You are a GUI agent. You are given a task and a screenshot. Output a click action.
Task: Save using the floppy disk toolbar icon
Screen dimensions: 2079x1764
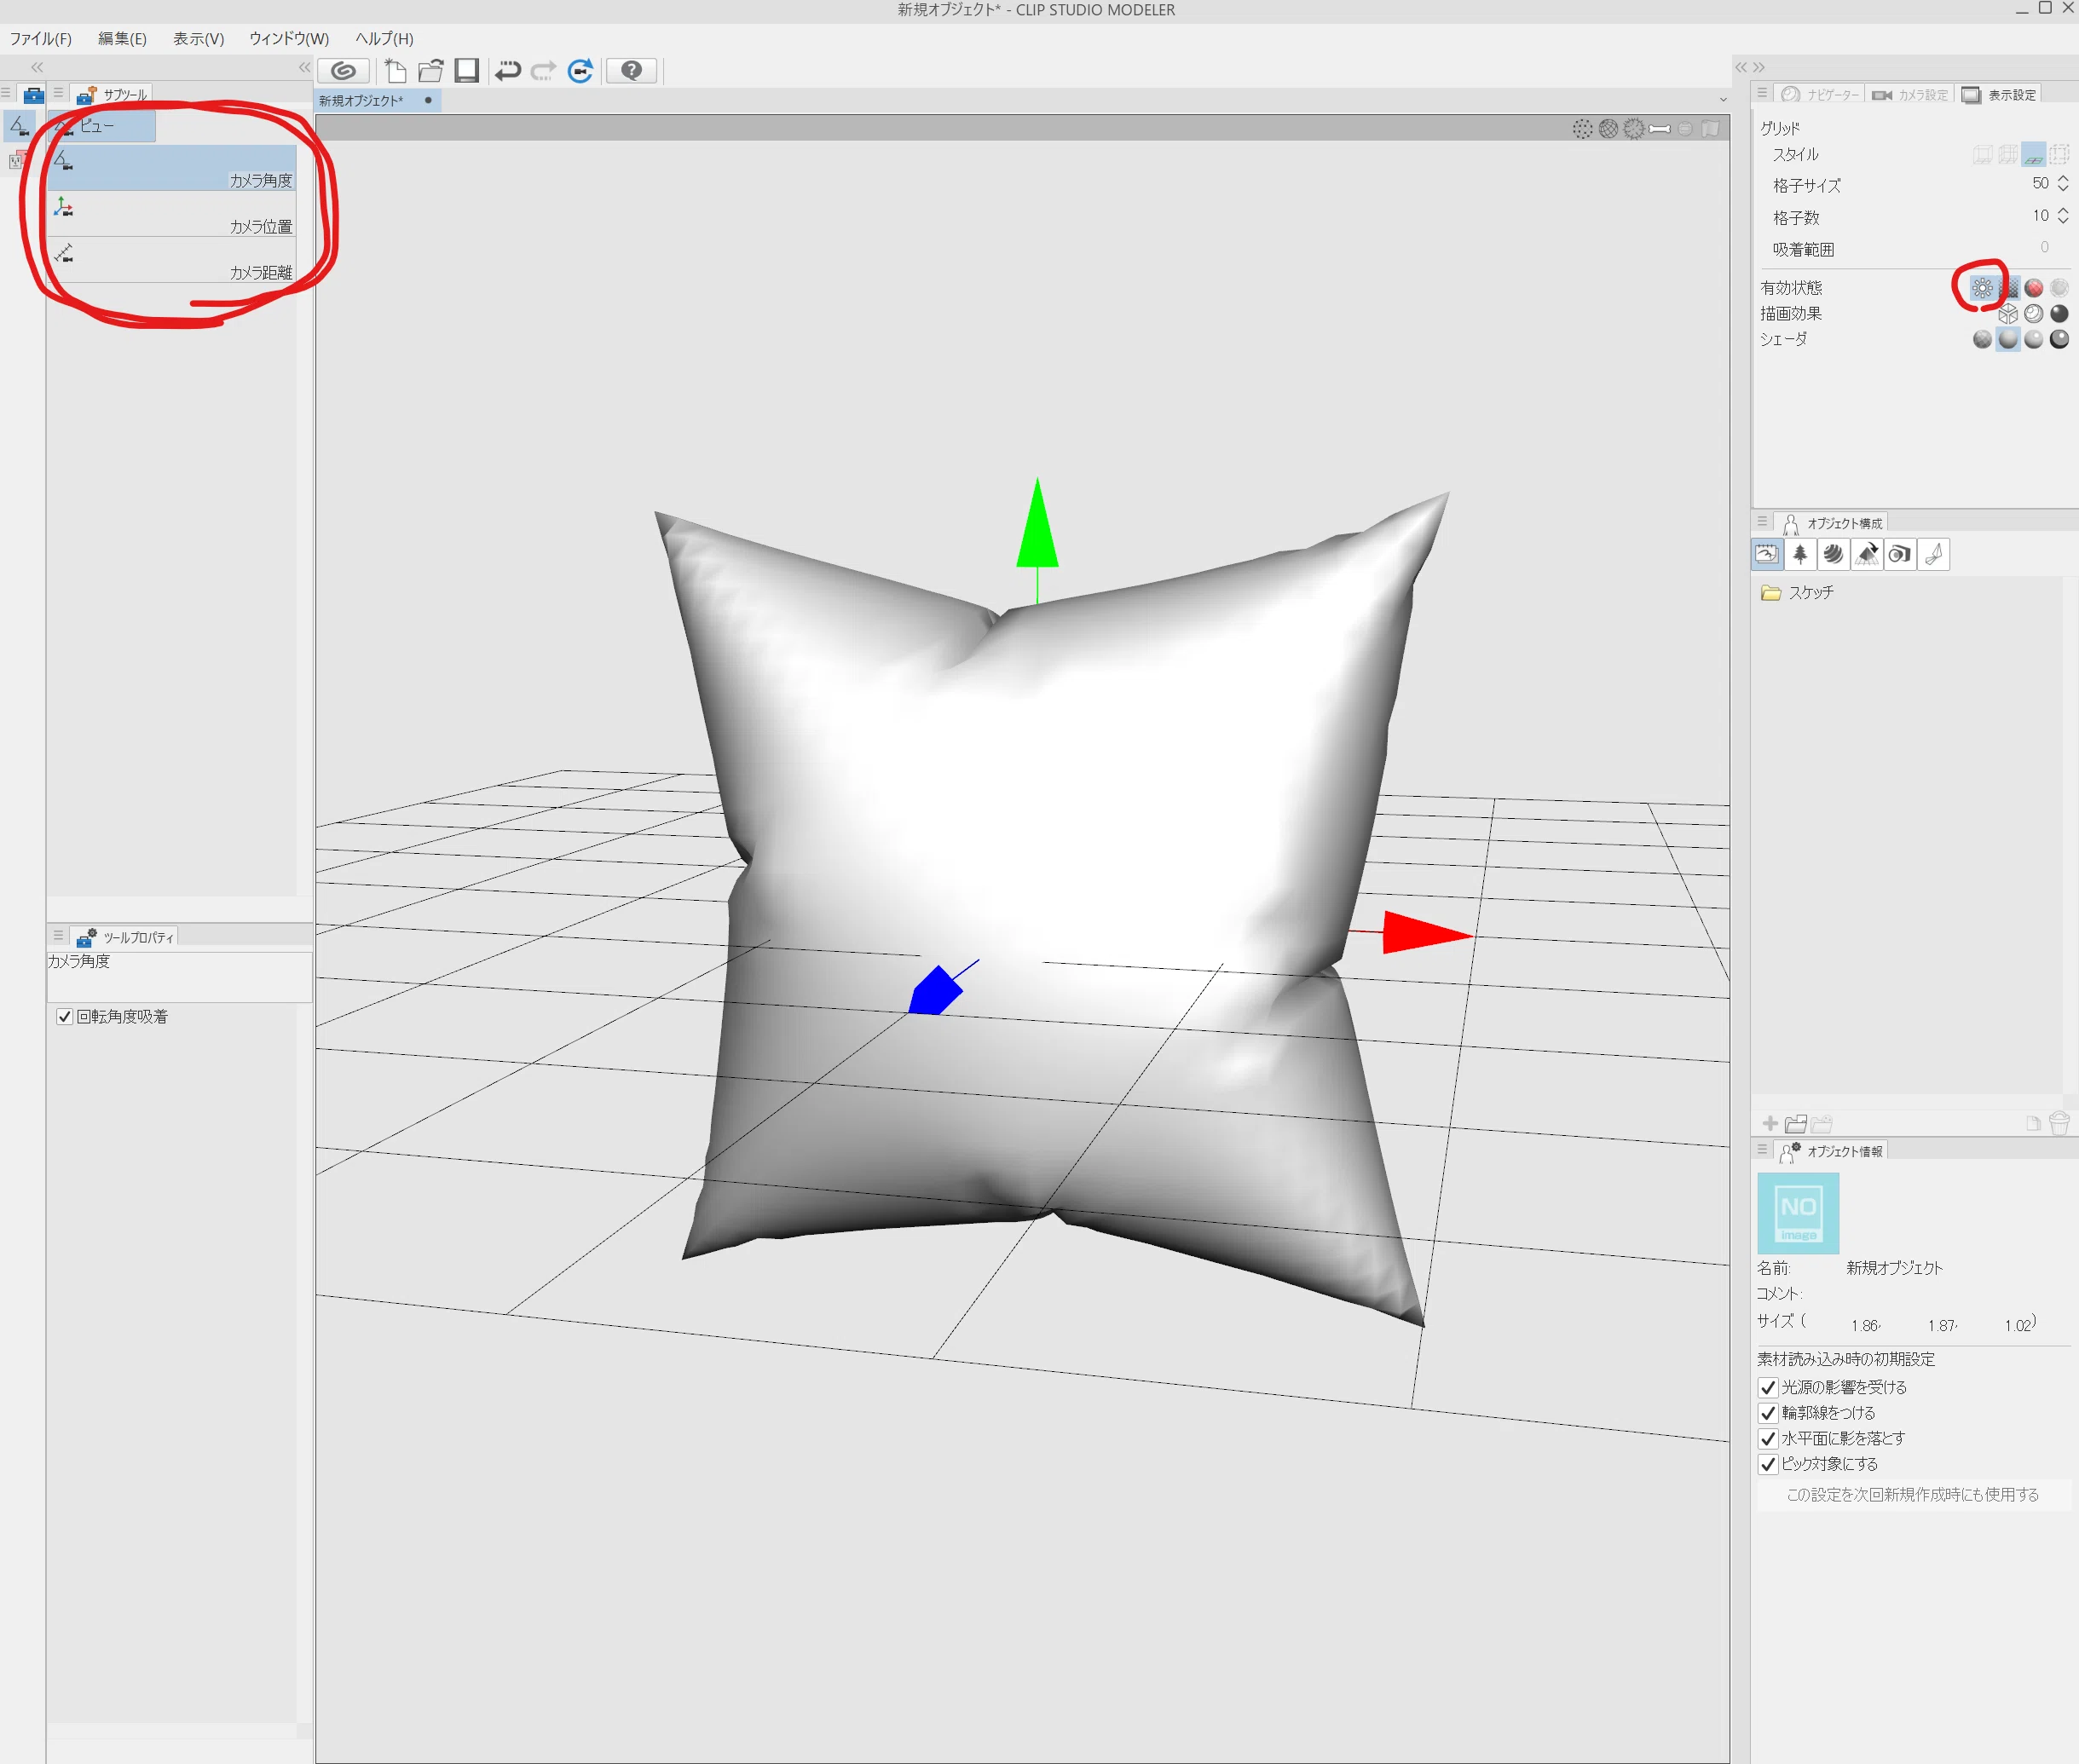tap(466, 71)
